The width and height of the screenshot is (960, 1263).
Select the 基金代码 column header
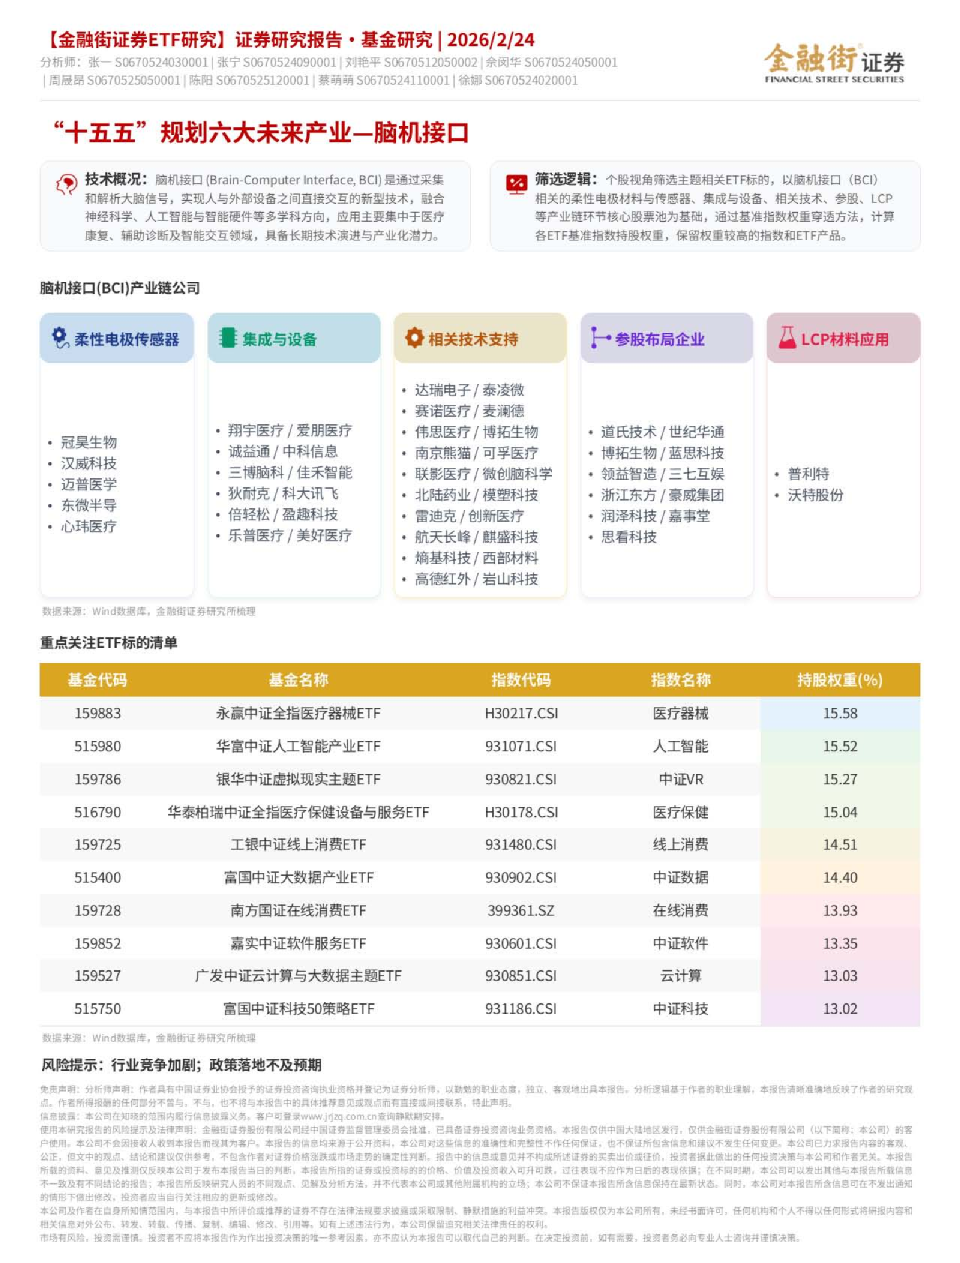(97, 680)
